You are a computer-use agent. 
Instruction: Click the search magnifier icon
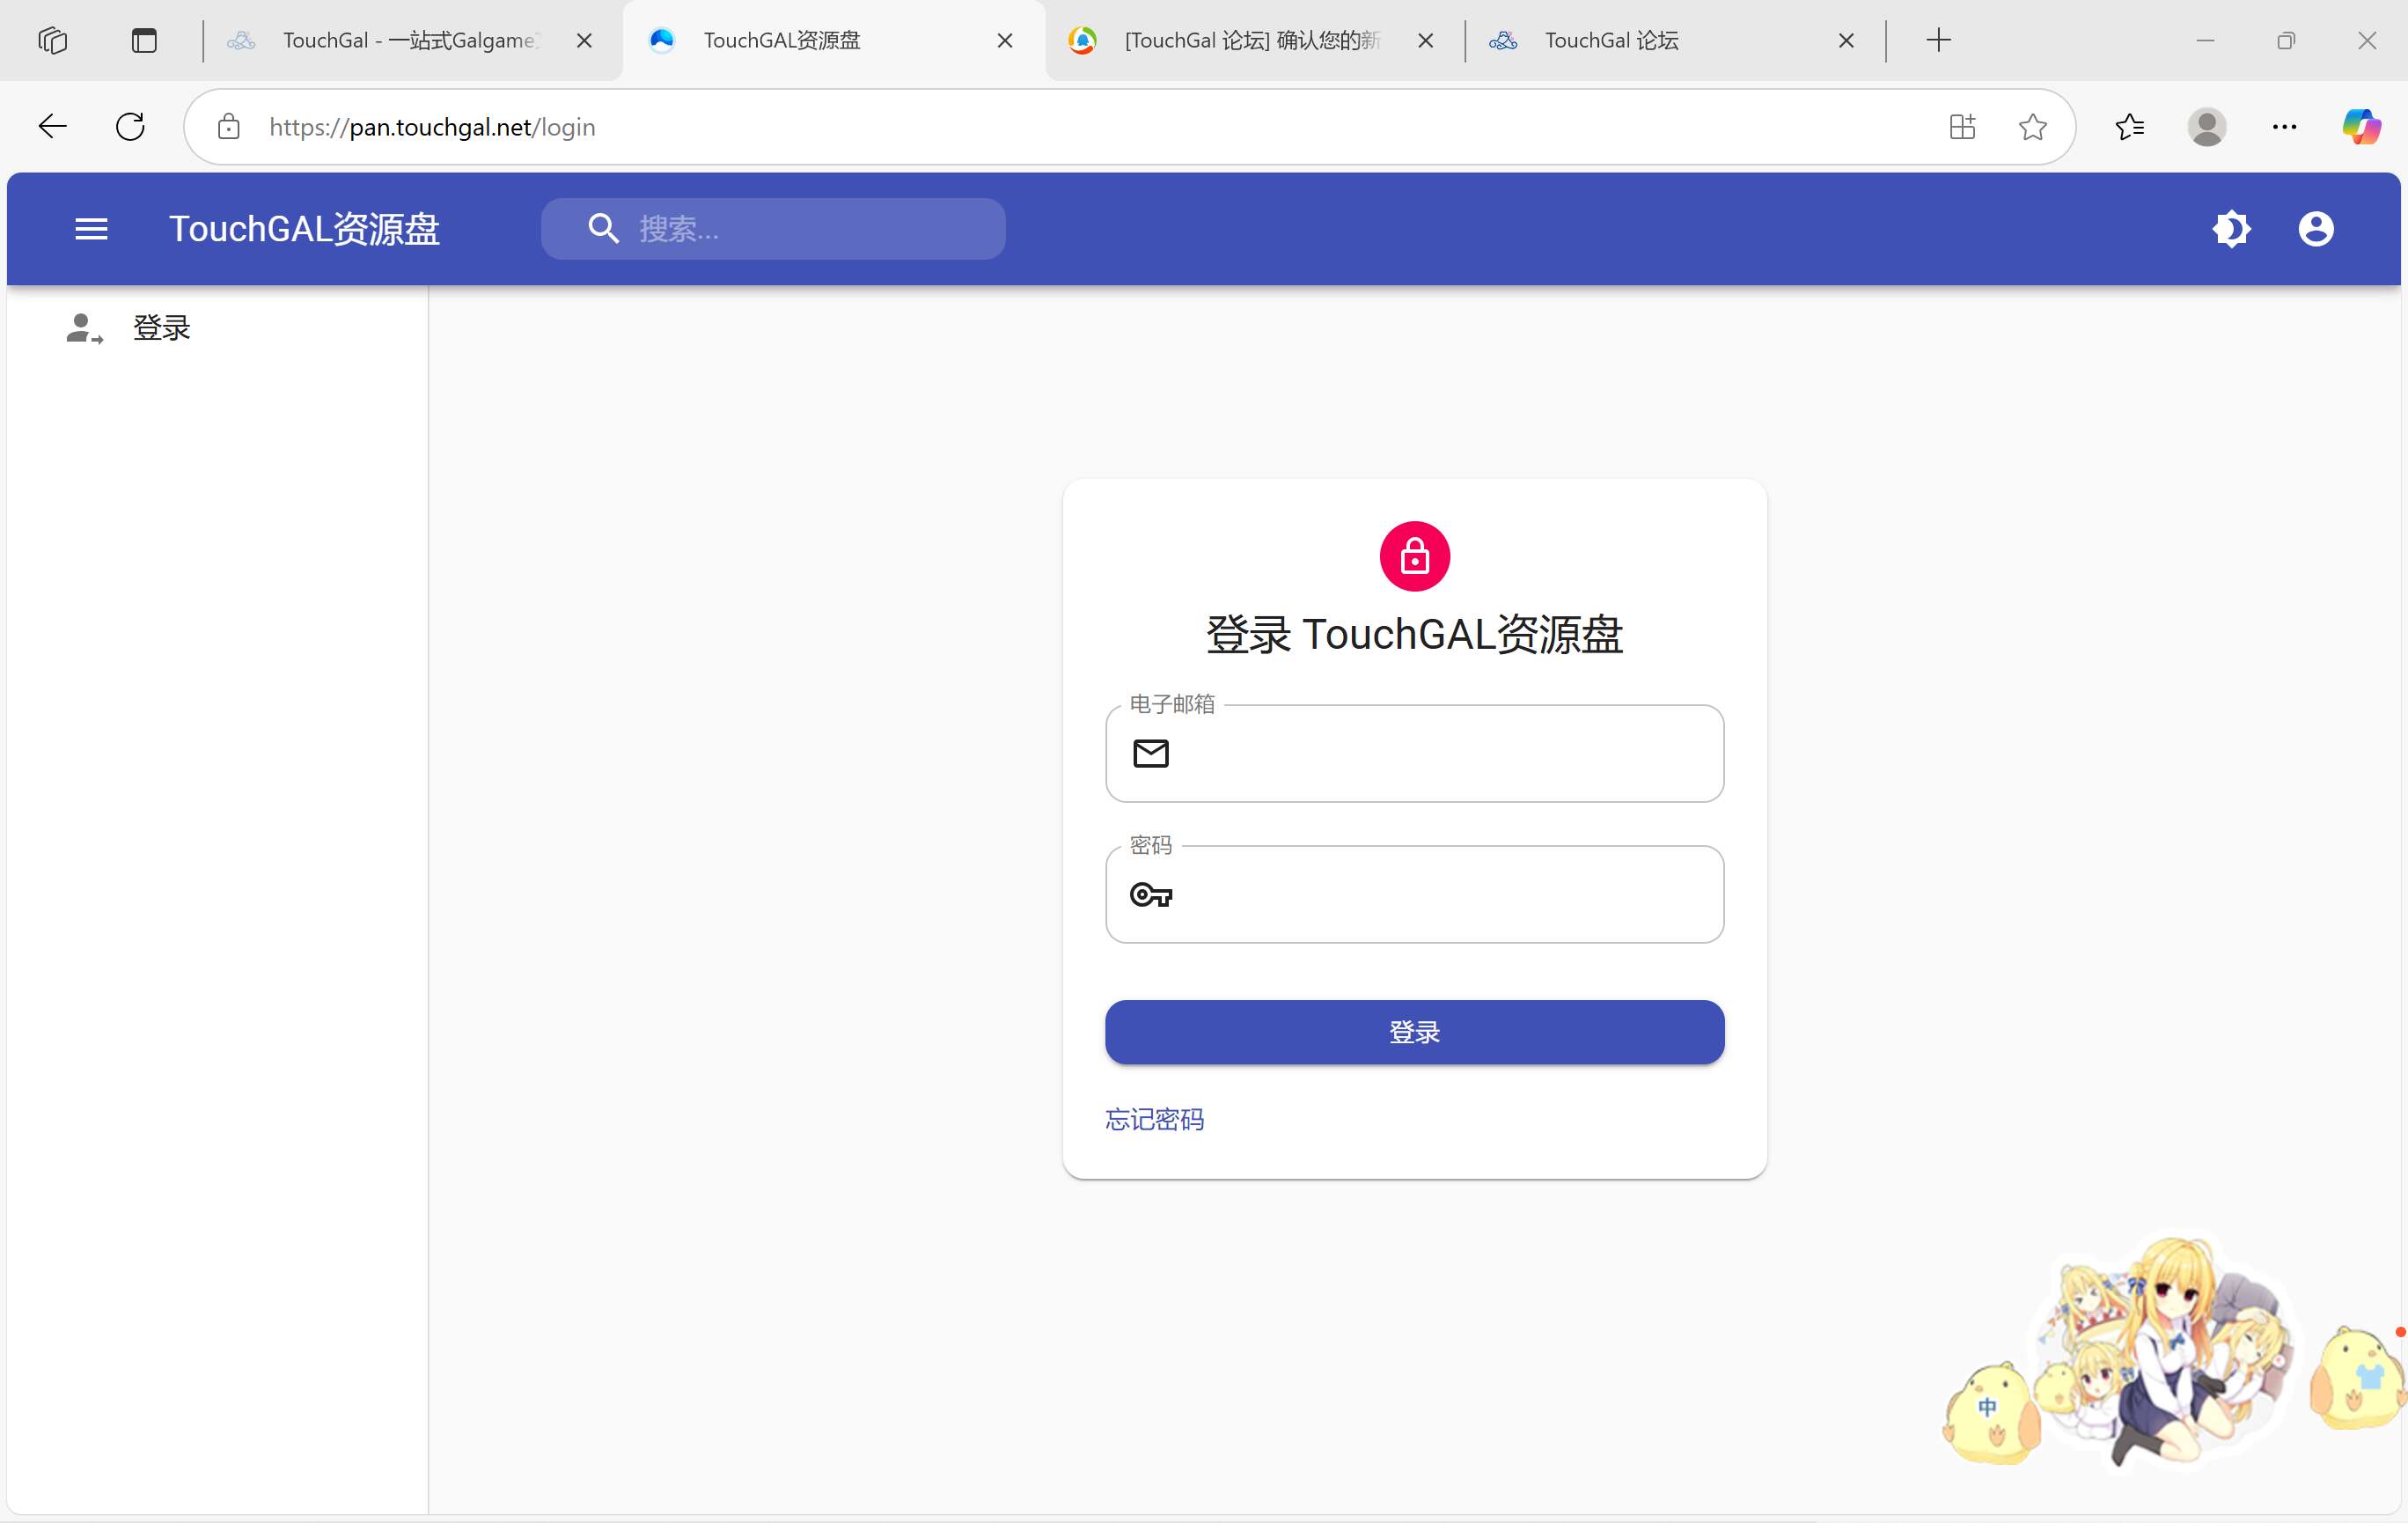click(x=603, y=229)
